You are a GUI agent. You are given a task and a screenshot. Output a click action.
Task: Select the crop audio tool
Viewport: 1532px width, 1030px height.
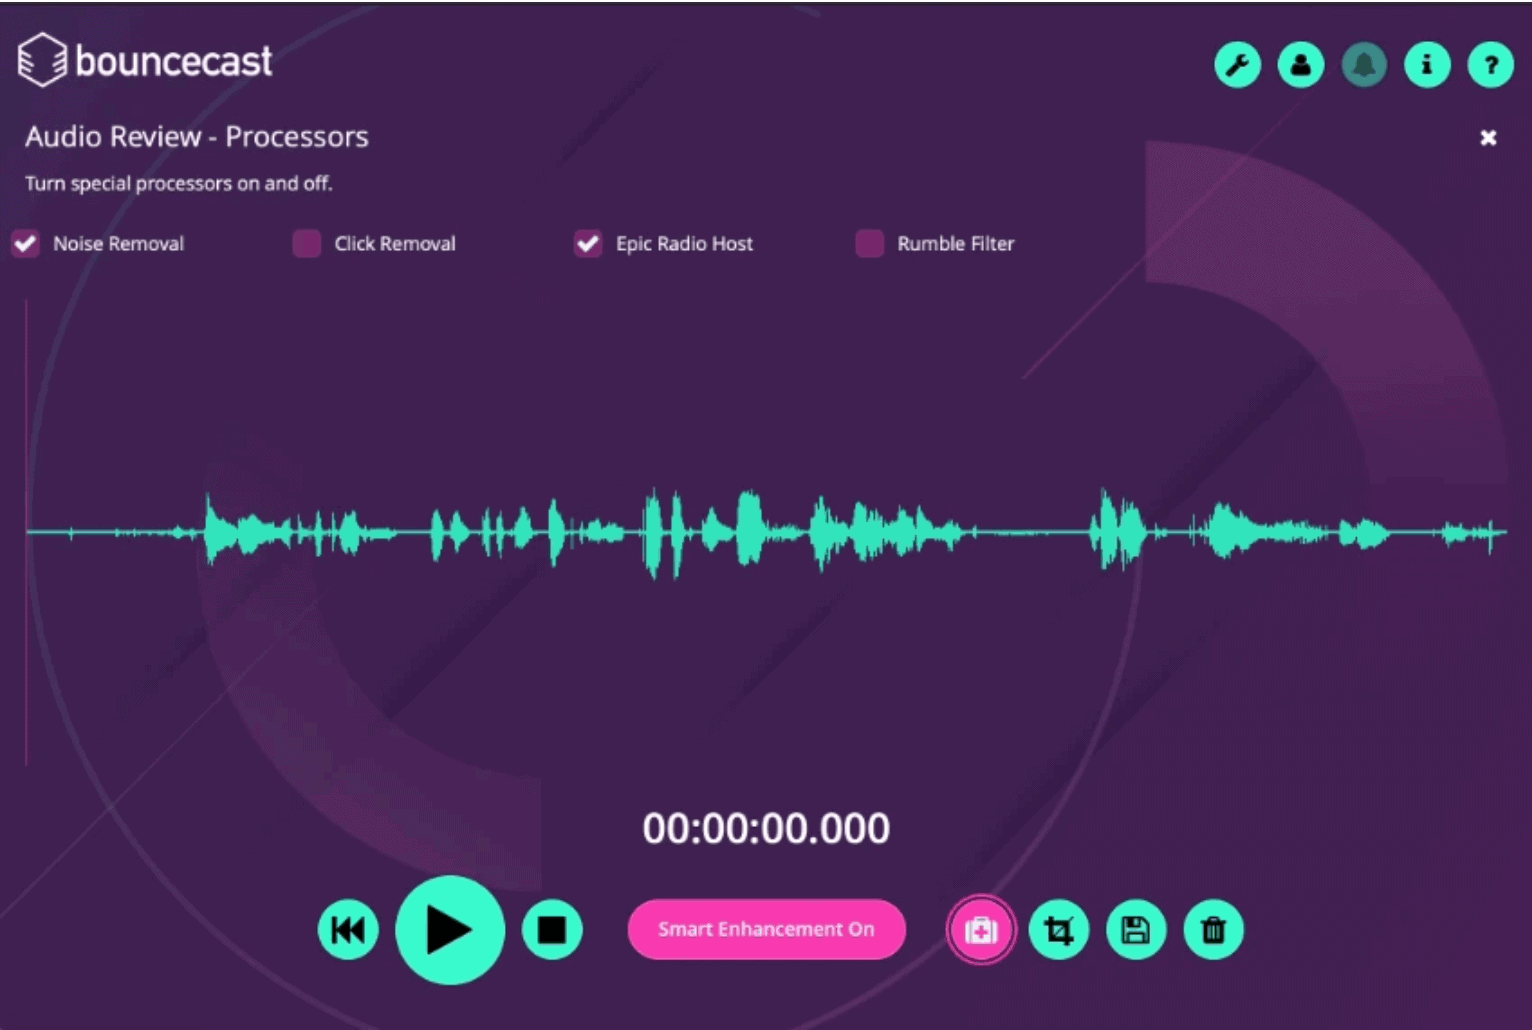click(x=1059, y=930)
